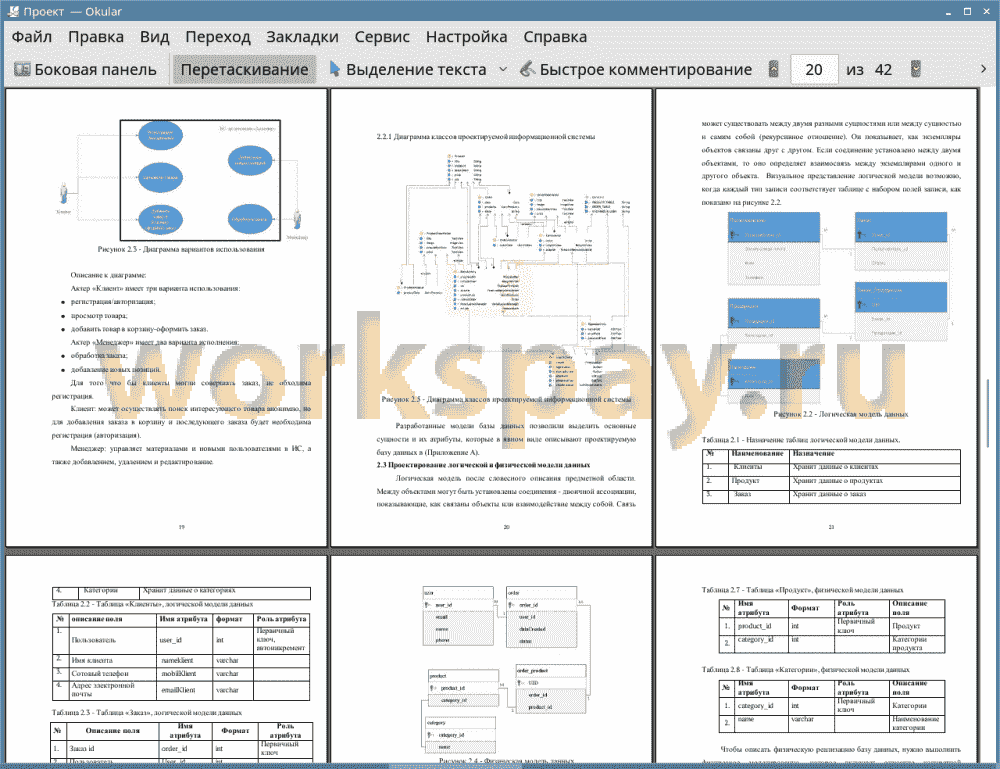Click the "просмотр товара;" bullet item

(x=99, y=315)
